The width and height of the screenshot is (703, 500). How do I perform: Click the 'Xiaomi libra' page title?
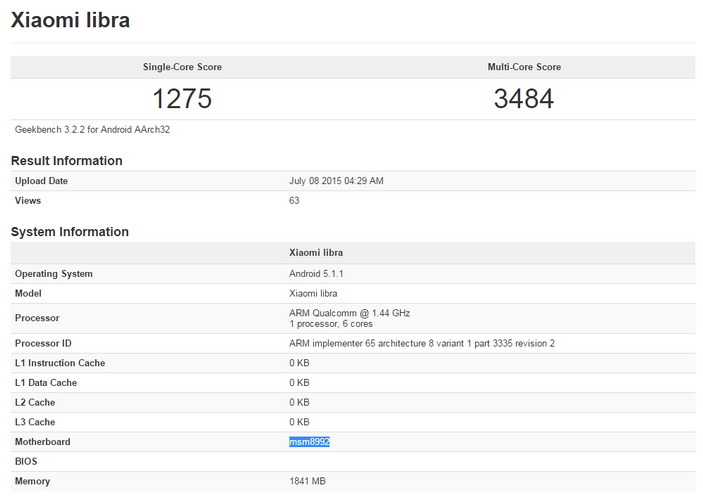70,20
